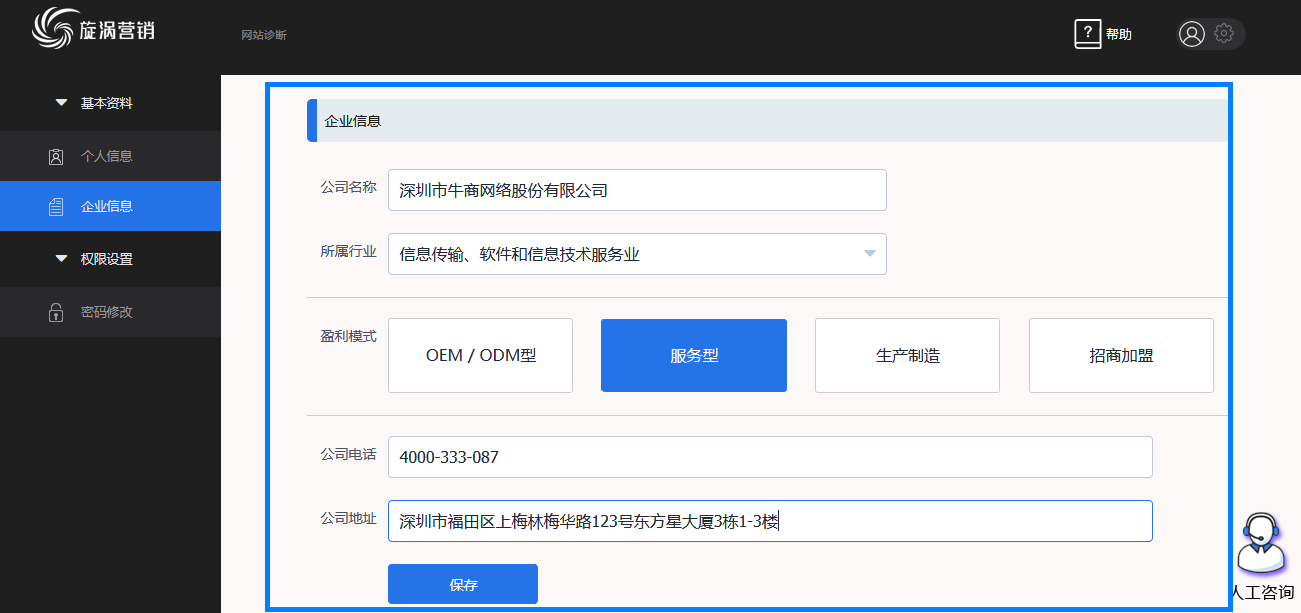Choose the OEM / ODM型 profit mode
1301x613 pixels.
(x=480, y=356)
